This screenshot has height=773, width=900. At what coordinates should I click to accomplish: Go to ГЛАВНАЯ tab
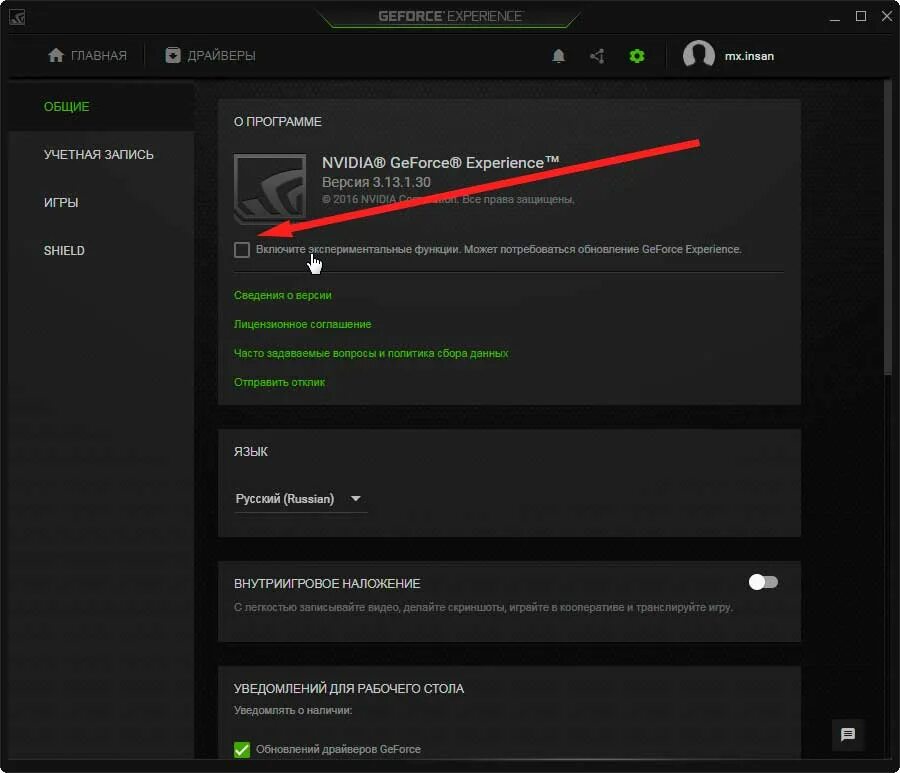coord(87,56)
